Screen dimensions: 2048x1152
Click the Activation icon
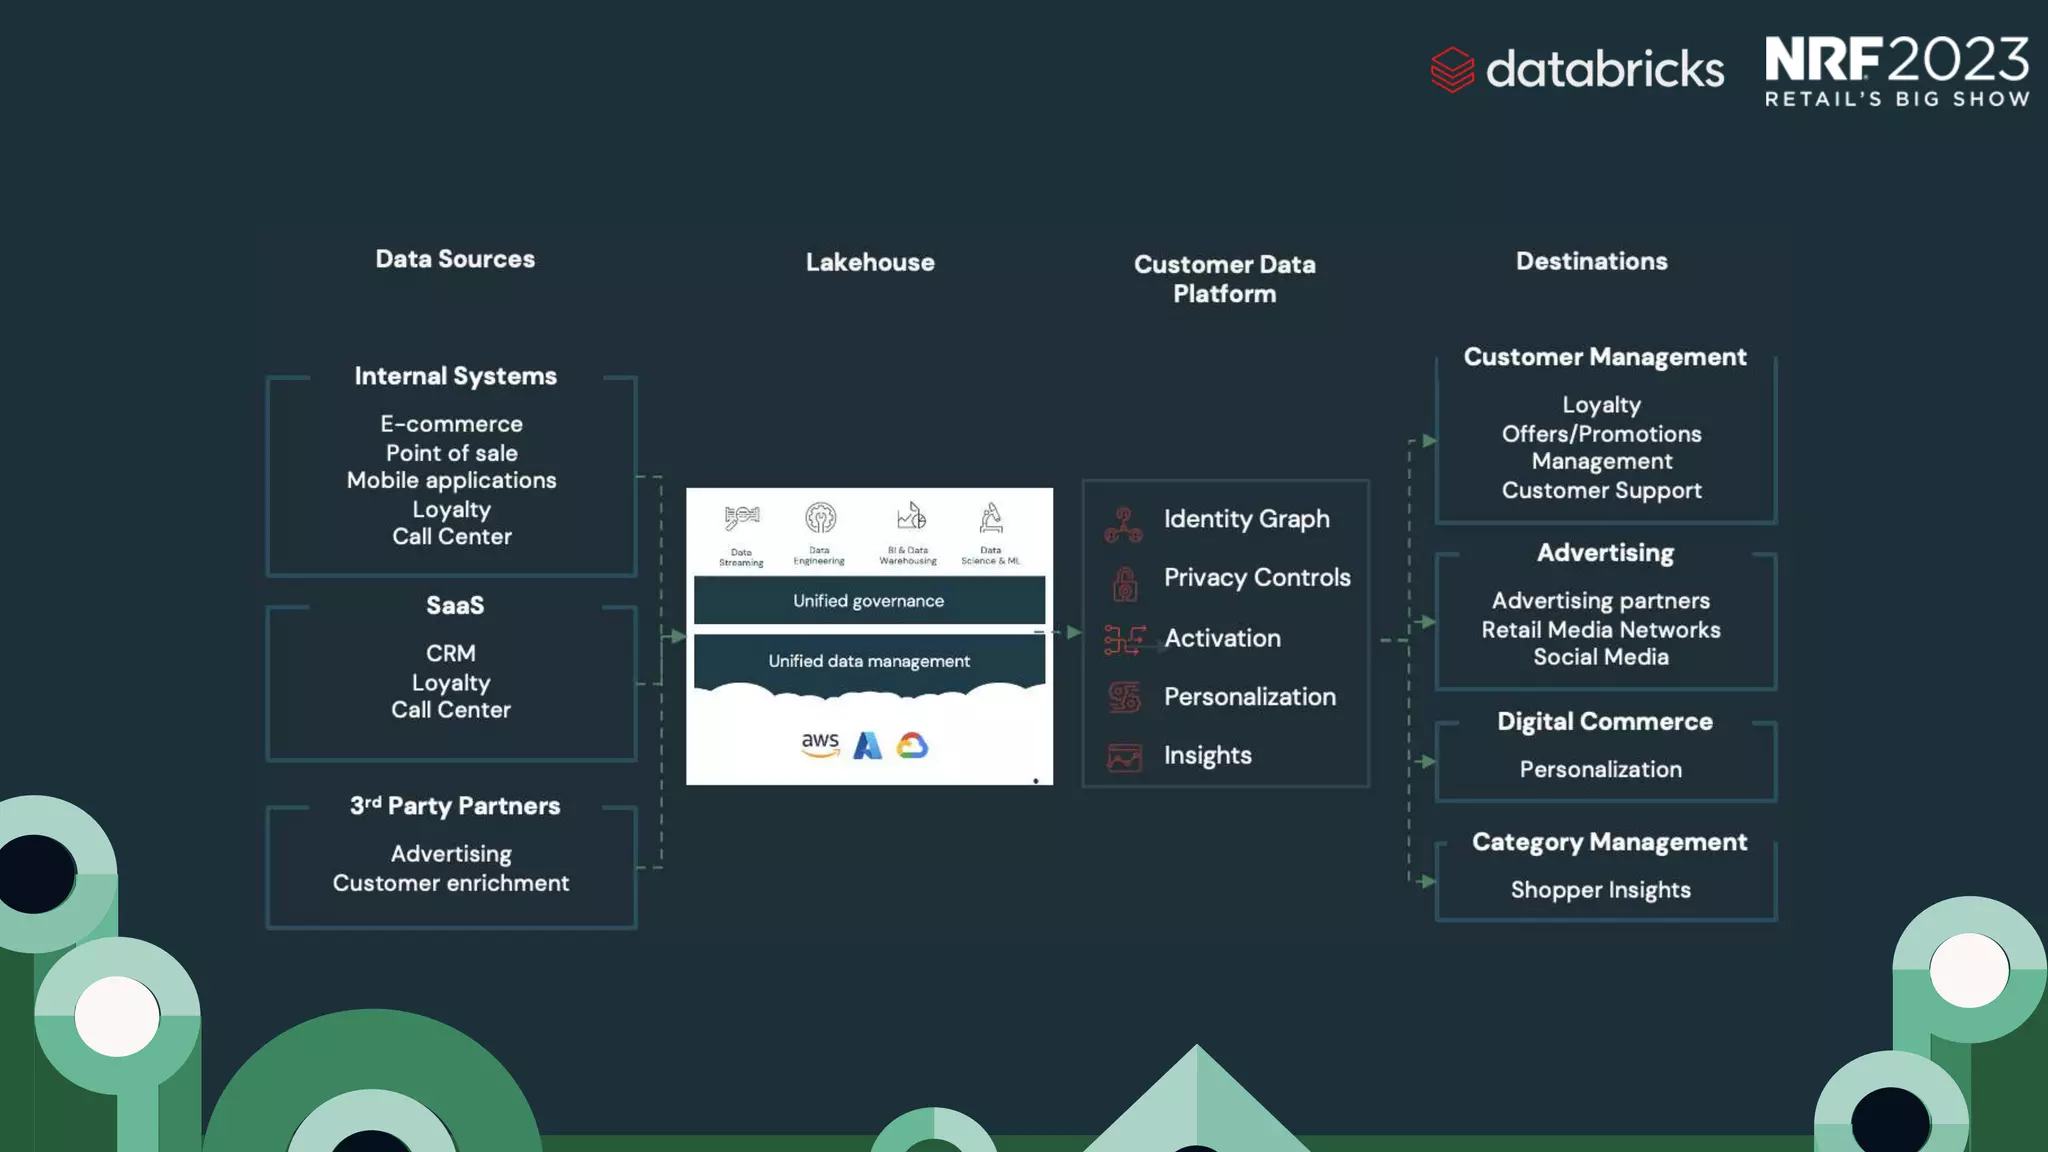[1124, 640]
